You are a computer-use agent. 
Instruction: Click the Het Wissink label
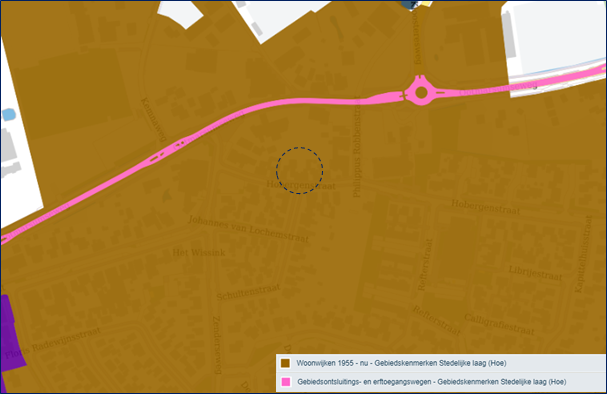click(x=199, y=253)
